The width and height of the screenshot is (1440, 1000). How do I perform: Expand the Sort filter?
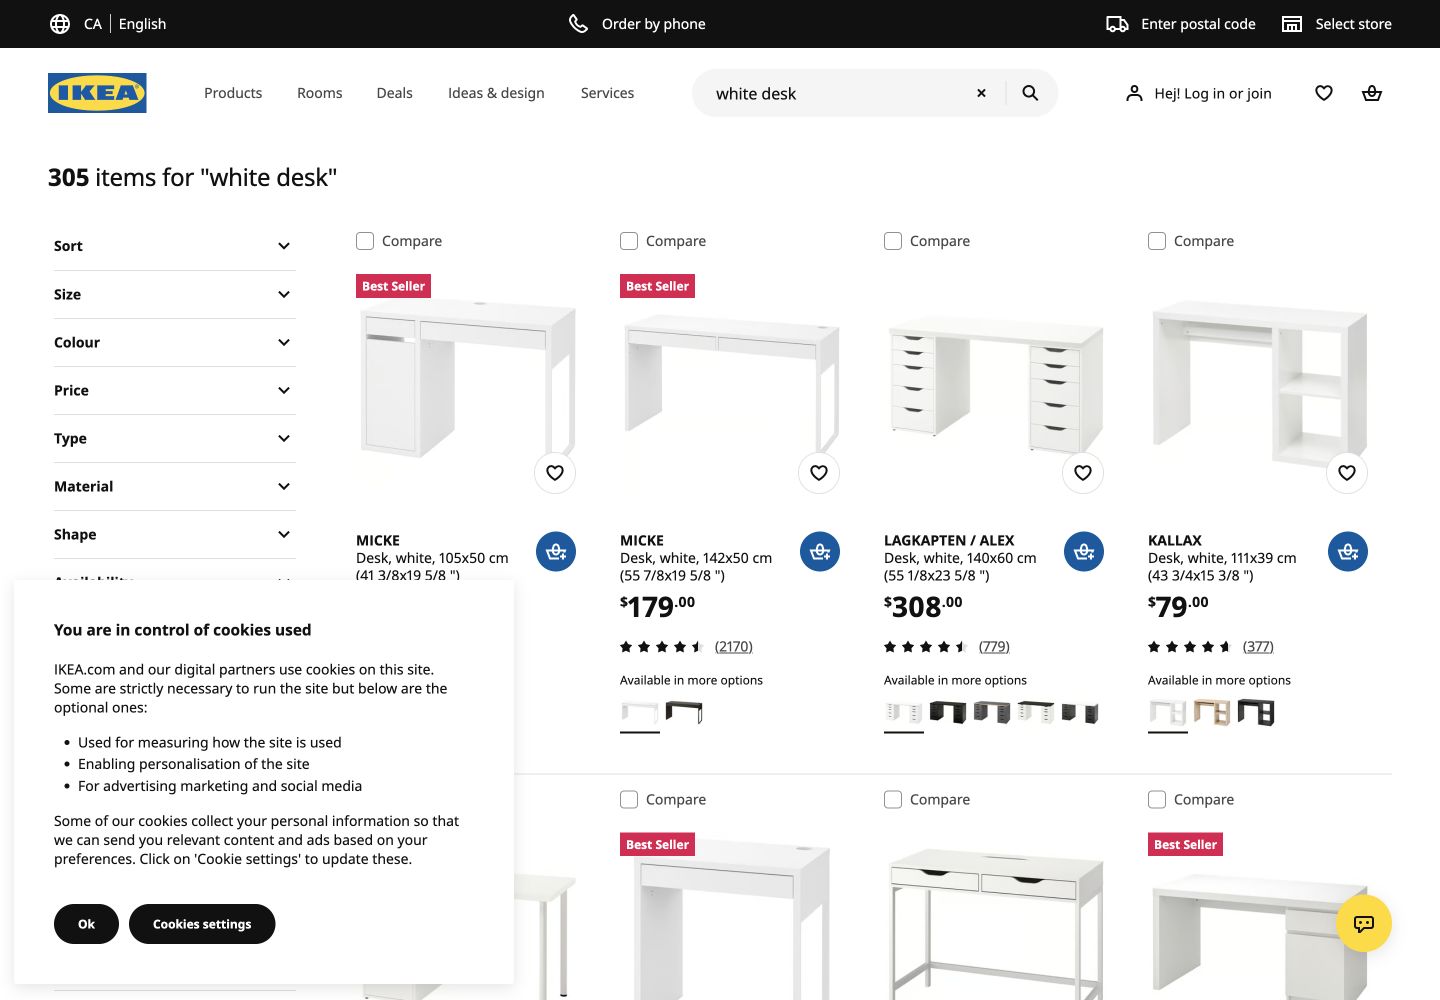click(174, 246)
